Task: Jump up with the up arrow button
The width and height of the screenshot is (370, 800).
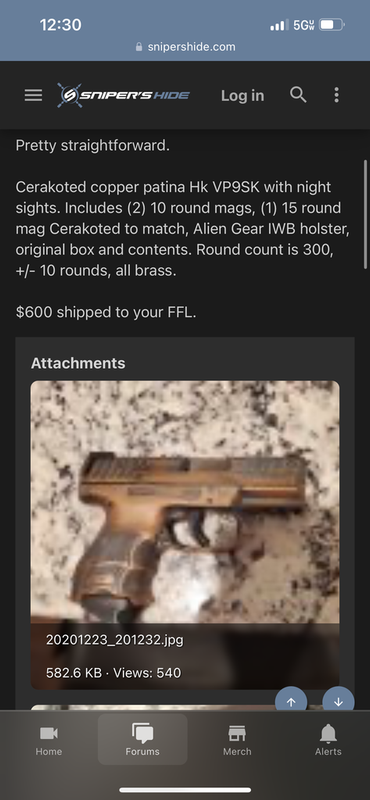Action: 291,702
